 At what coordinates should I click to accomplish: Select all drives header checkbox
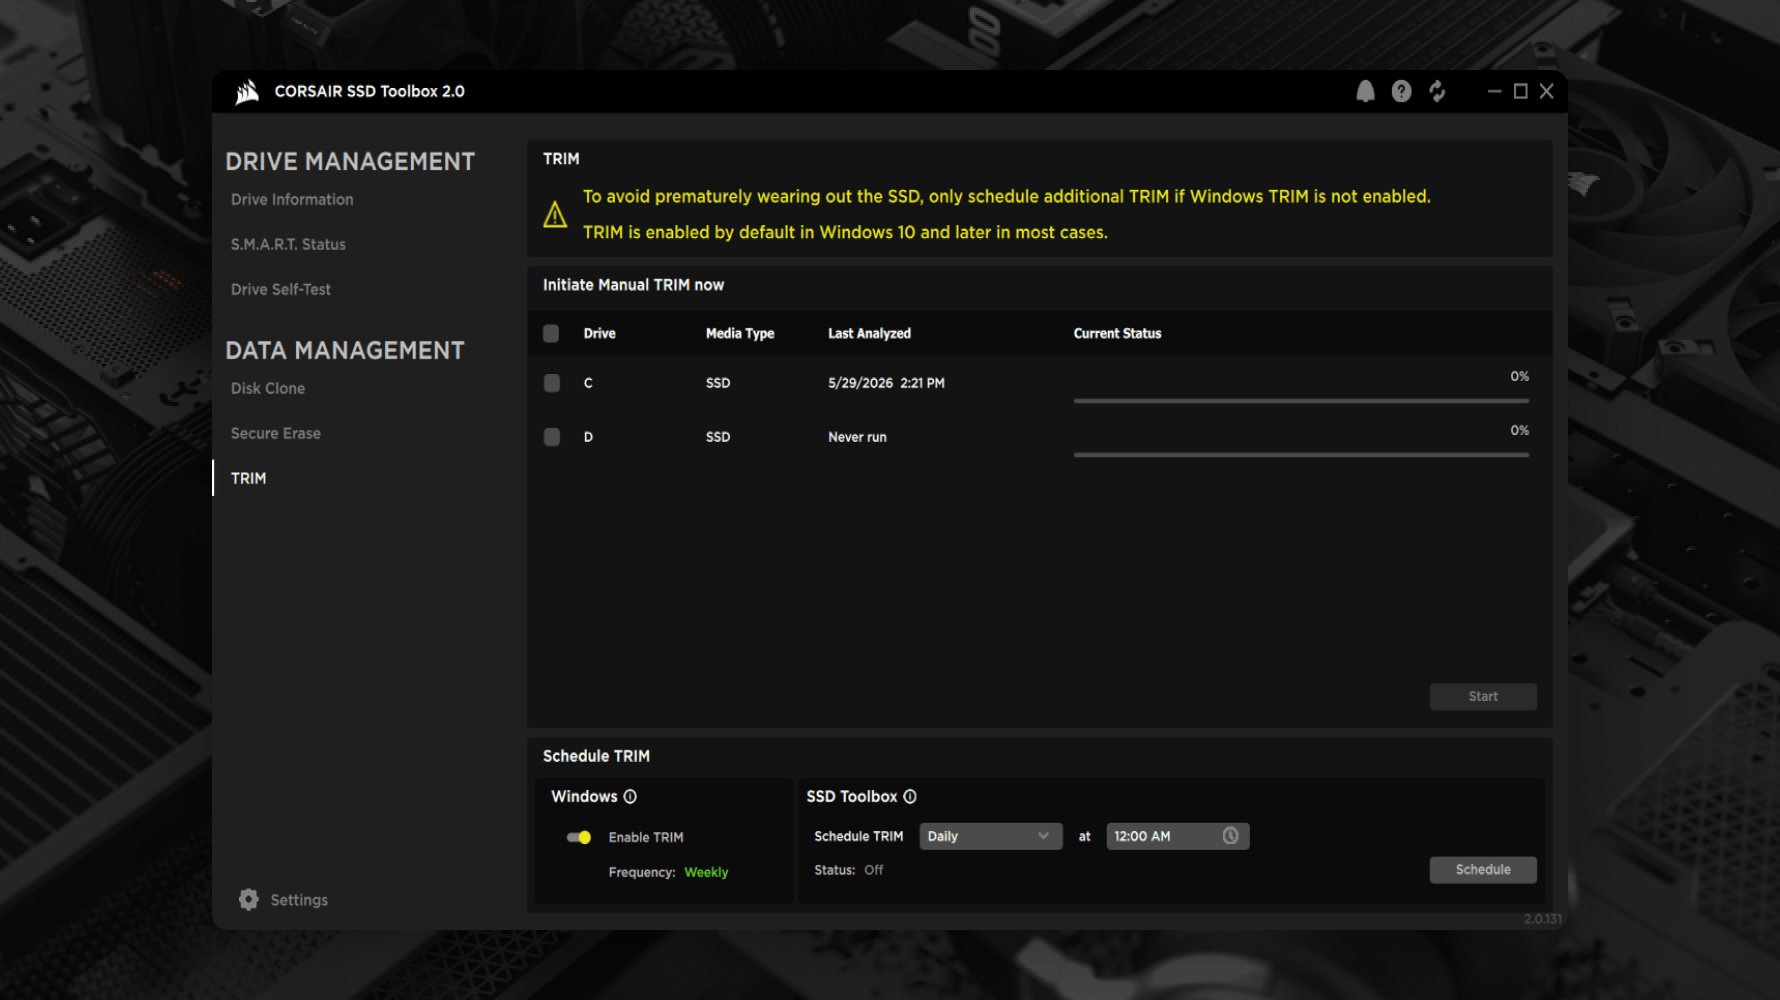pyautogui.click(x=551, y=333)
